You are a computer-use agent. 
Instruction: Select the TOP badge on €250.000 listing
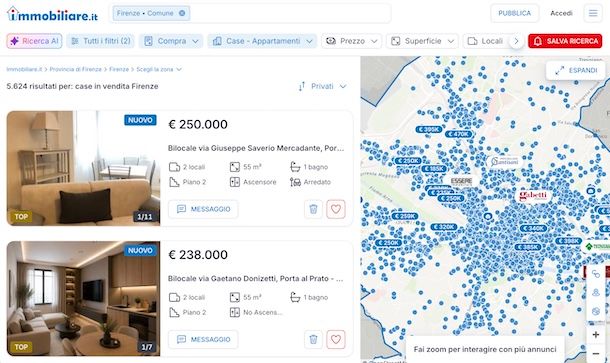[21, 217]
